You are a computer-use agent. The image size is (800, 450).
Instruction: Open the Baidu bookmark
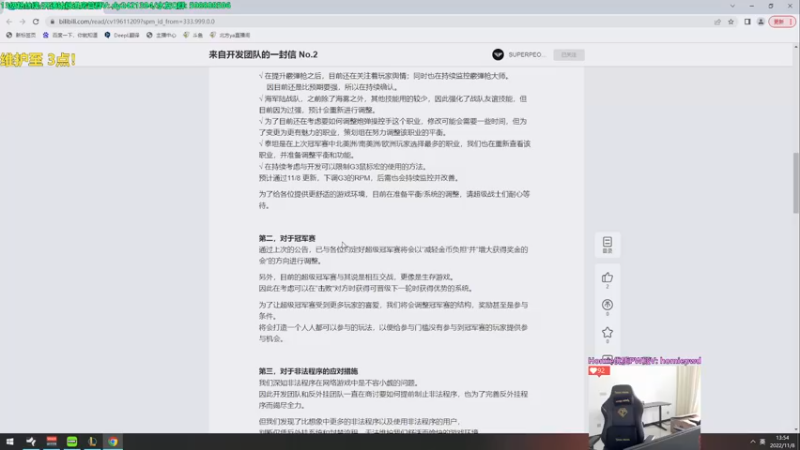[x=70, y=35]
